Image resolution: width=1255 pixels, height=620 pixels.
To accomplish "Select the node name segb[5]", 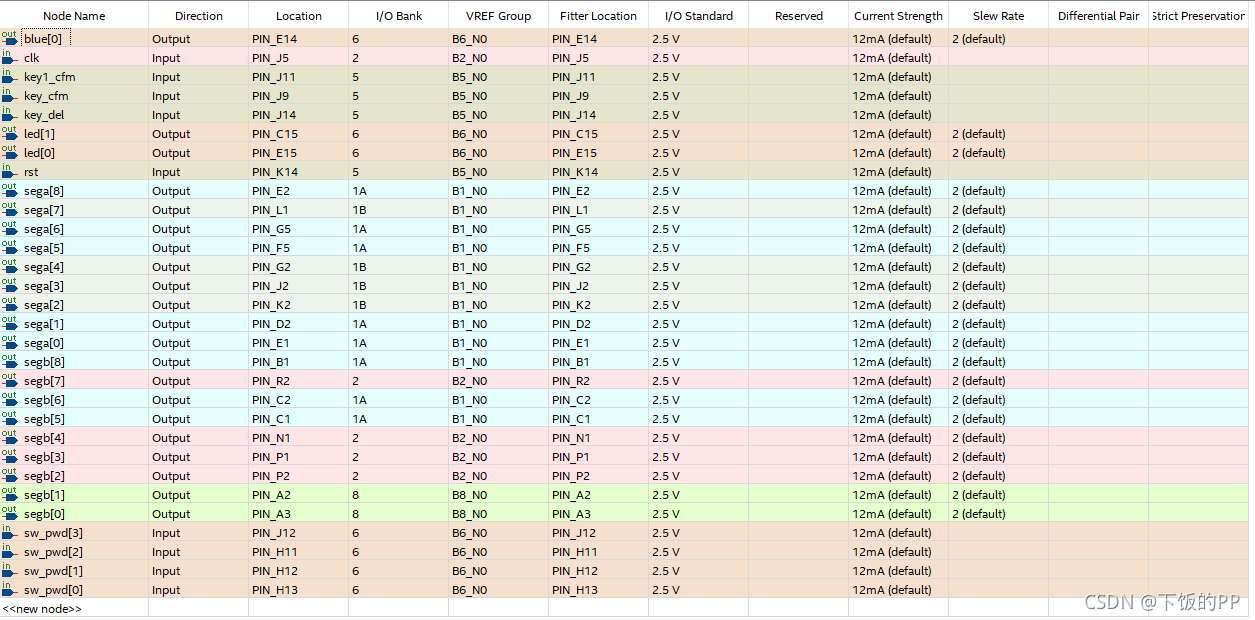I will 44,419.
